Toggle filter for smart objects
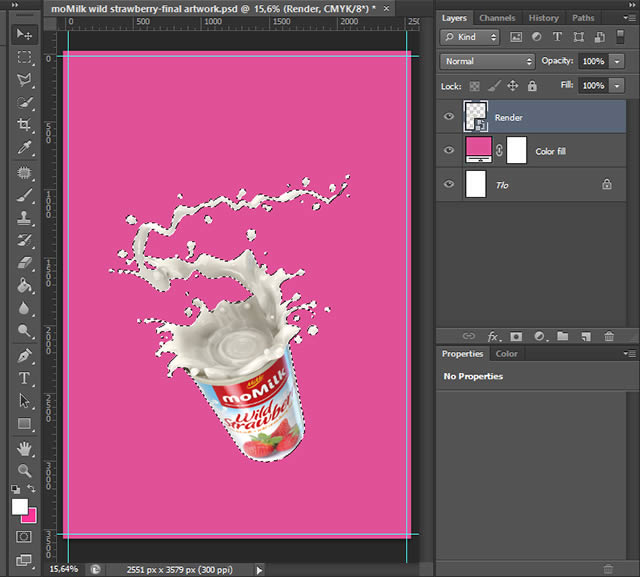 point(600,37)
